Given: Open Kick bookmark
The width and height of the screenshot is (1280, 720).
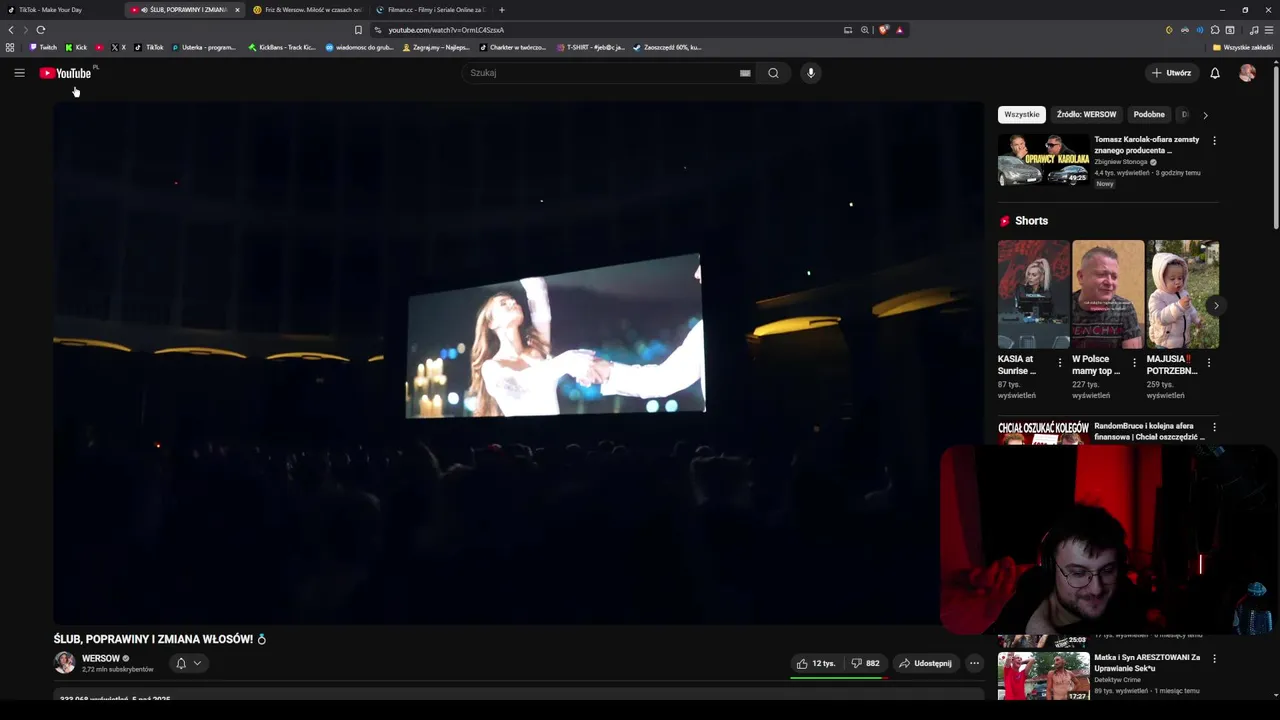Looking at the screenshot, I should 76,47.
